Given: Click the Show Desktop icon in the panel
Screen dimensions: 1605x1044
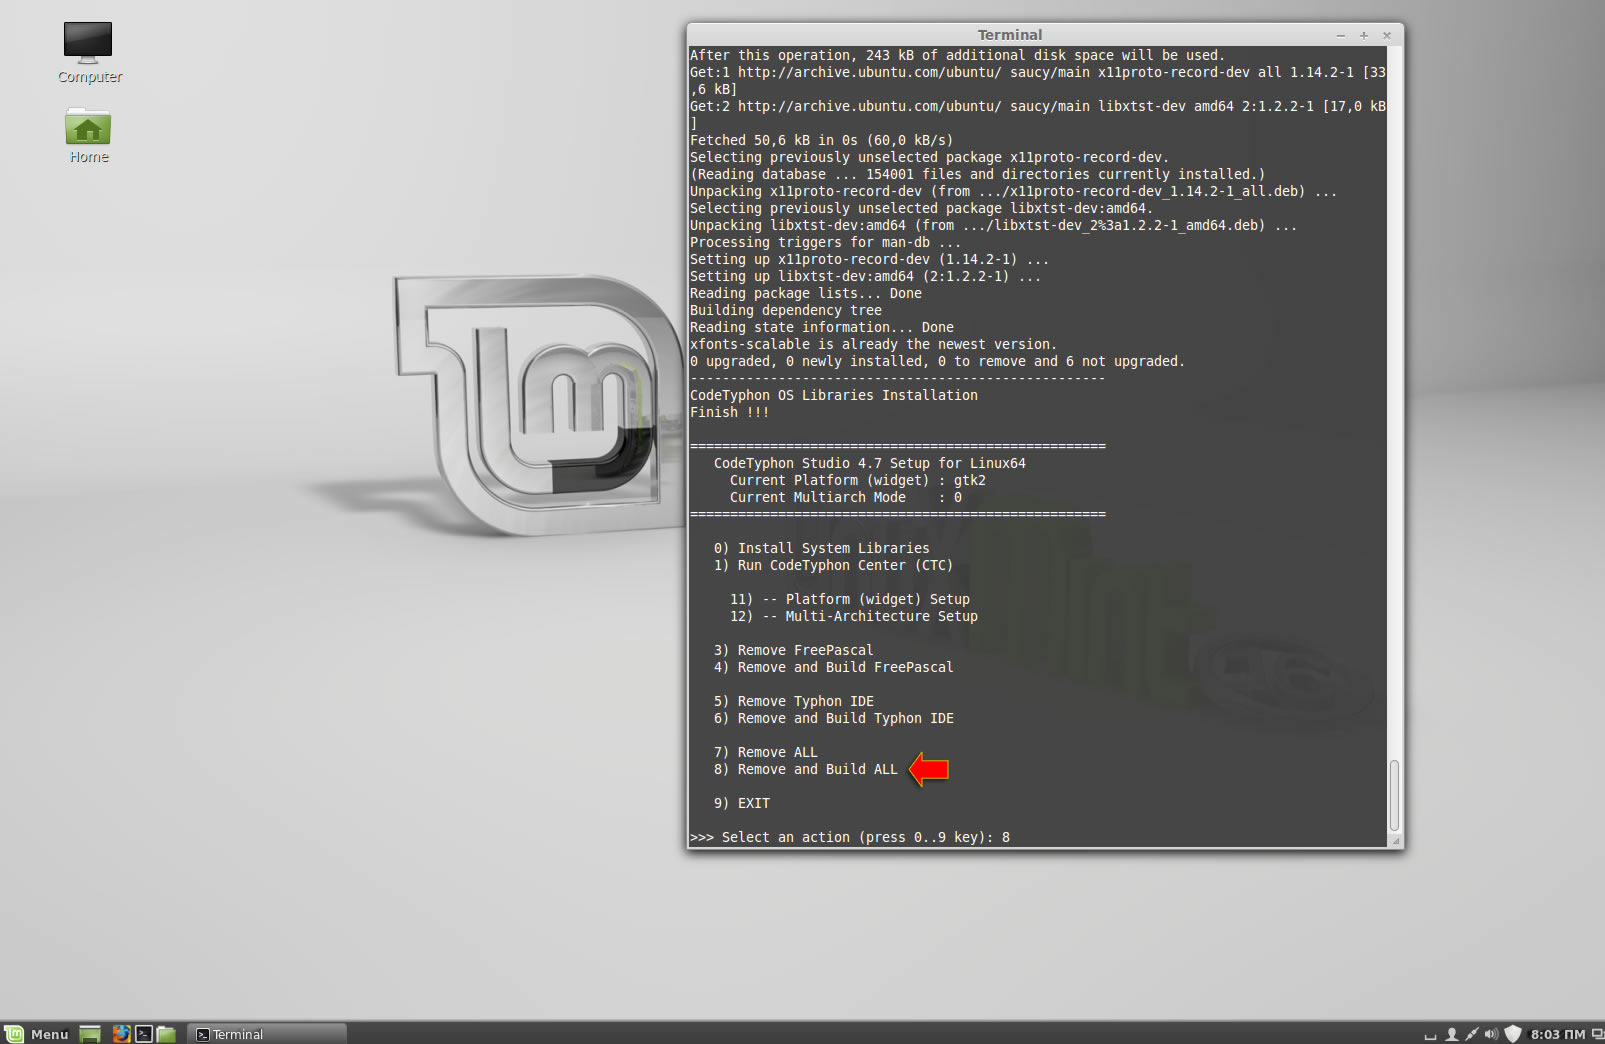Looking at the screenshot, I should pyautogui.click(x=90, y=1034).
